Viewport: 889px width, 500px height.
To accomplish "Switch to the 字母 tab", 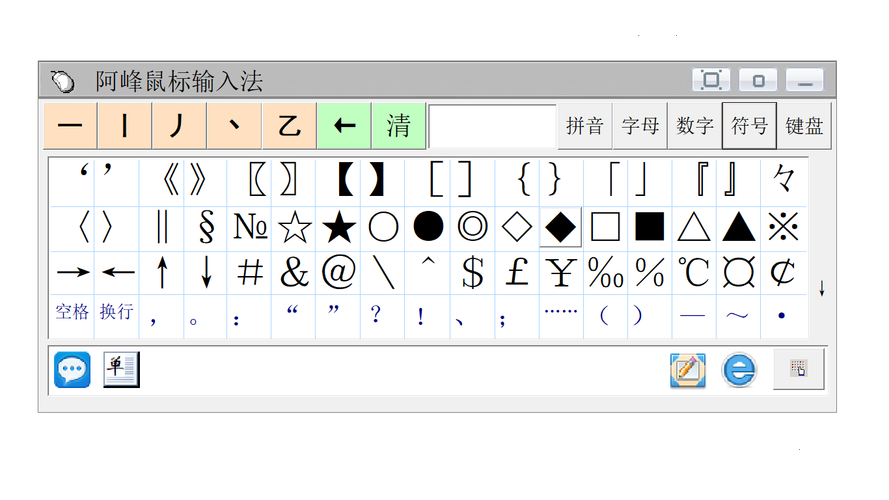I will pos(640,126).
